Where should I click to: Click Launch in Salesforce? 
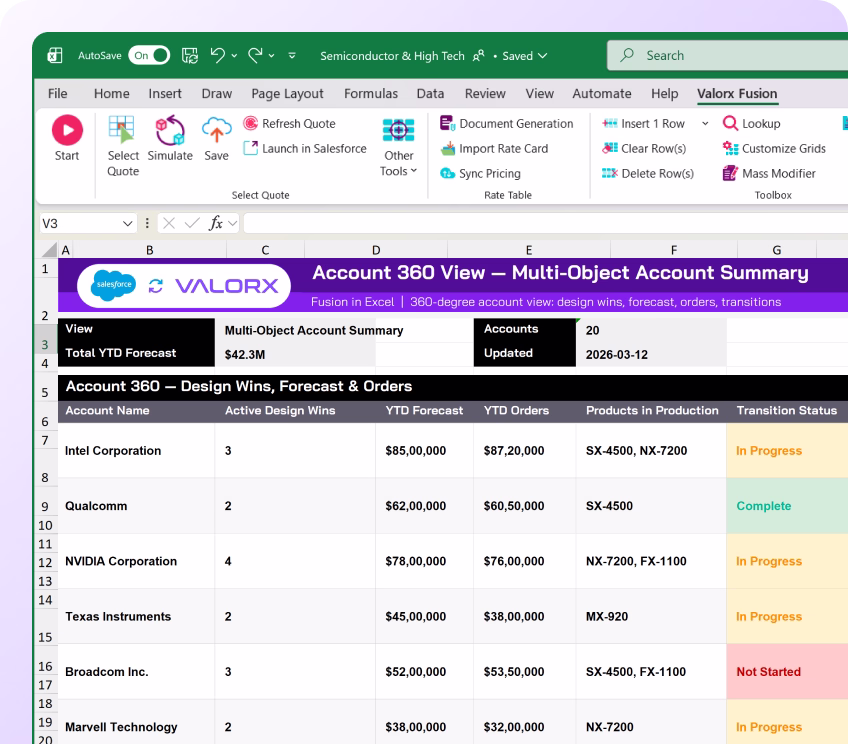305,148
